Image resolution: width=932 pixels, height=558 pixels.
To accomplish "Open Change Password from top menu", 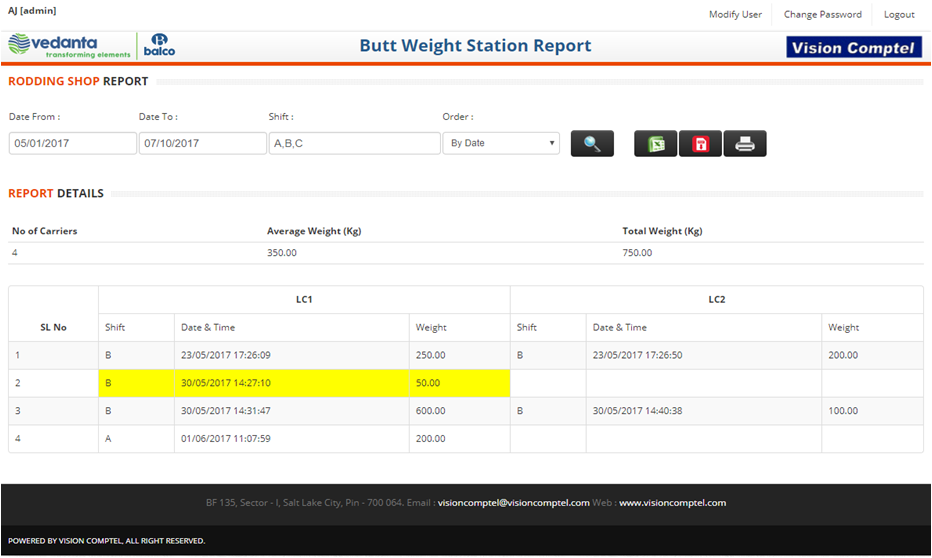I will [x=822, y=15].
